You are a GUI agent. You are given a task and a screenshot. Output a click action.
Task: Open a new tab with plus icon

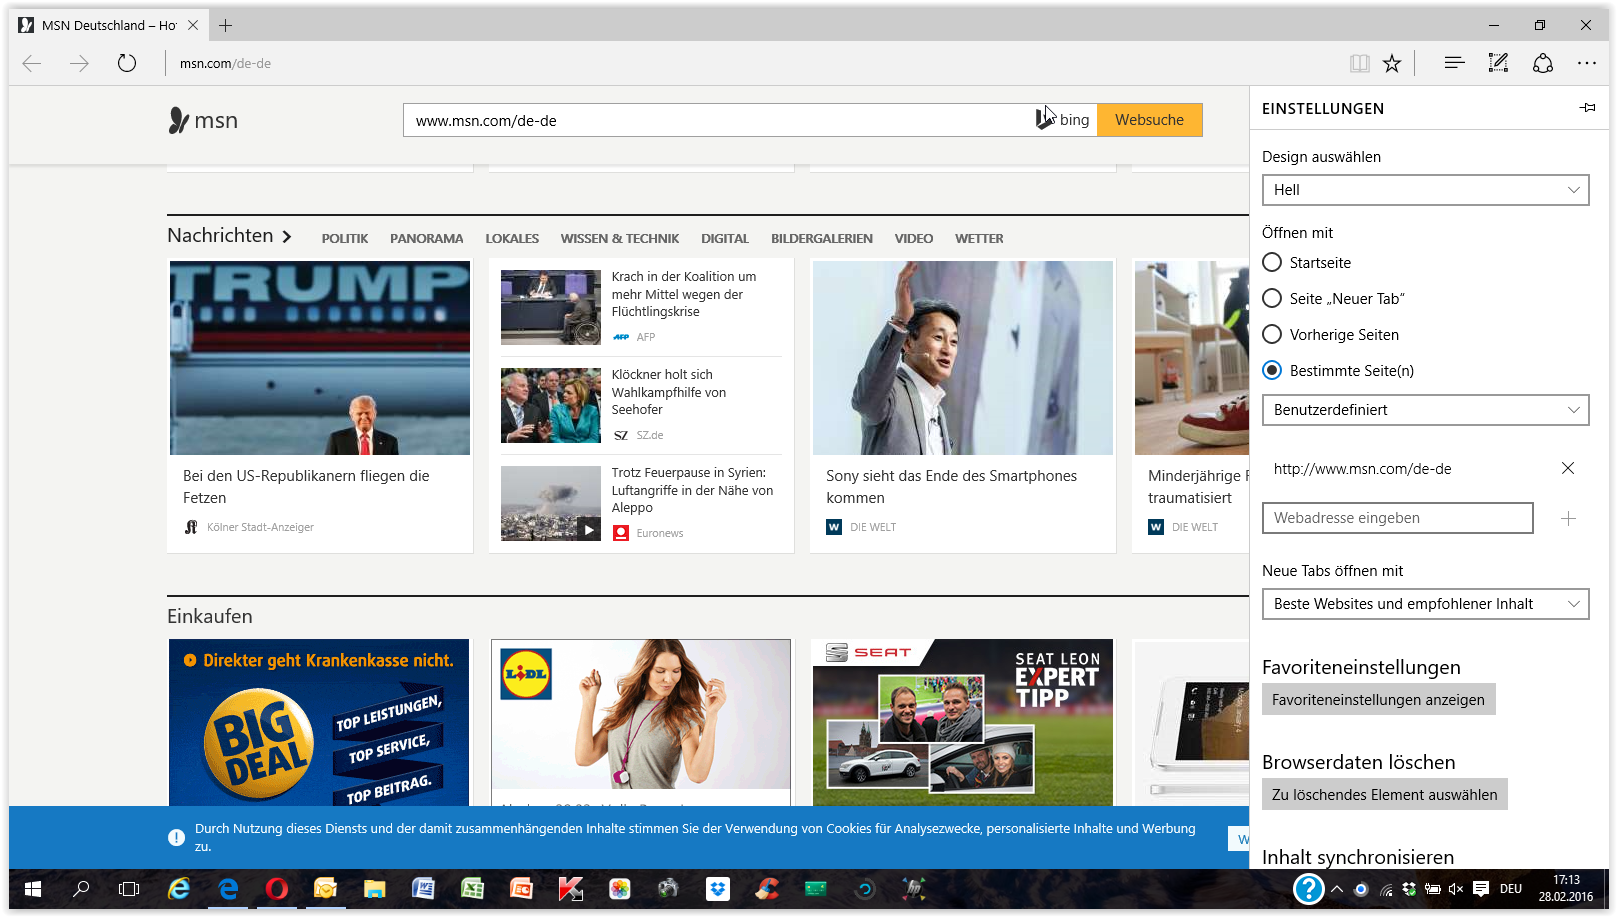click(x=226, y=25)
